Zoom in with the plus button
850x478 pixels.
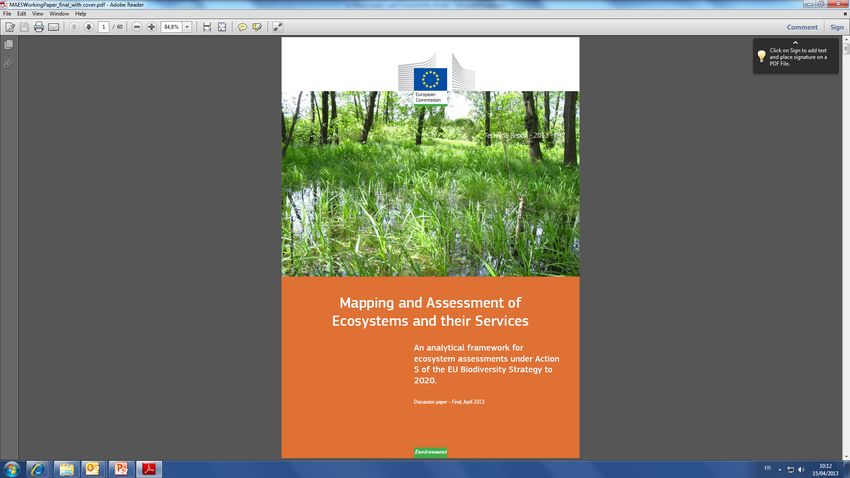pos(151,27)
